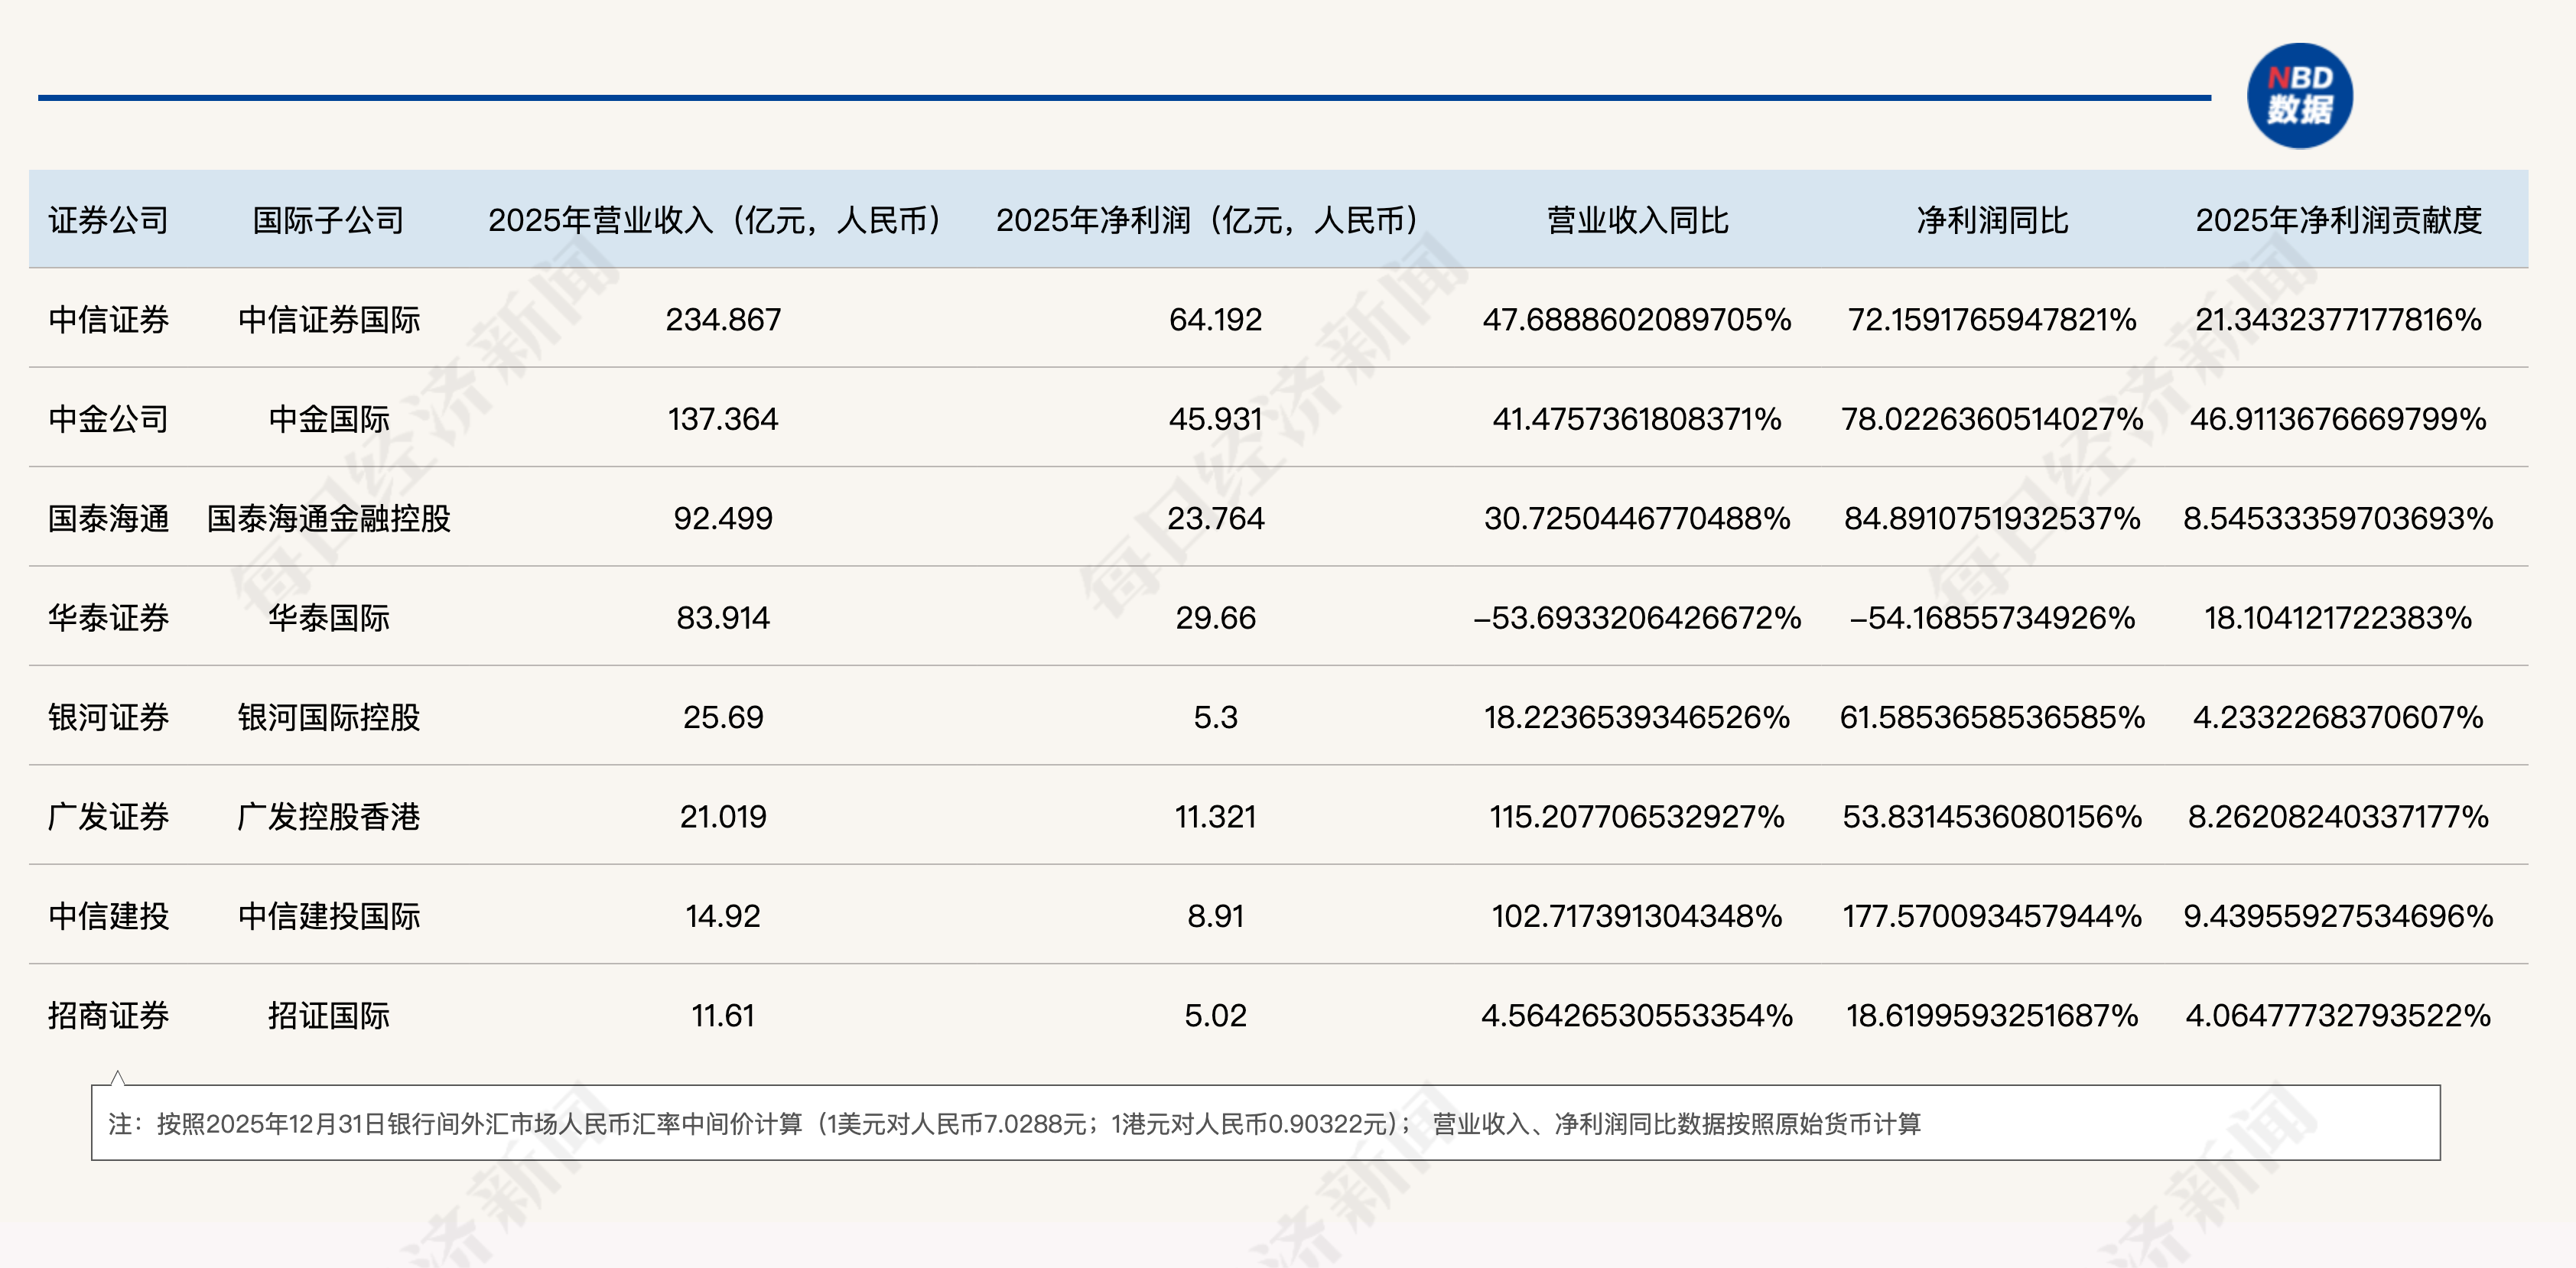This screenshot has height=1268, width=2576.
Task: Click the NBD数据 round logo
Action: (x=2299, y=96)
